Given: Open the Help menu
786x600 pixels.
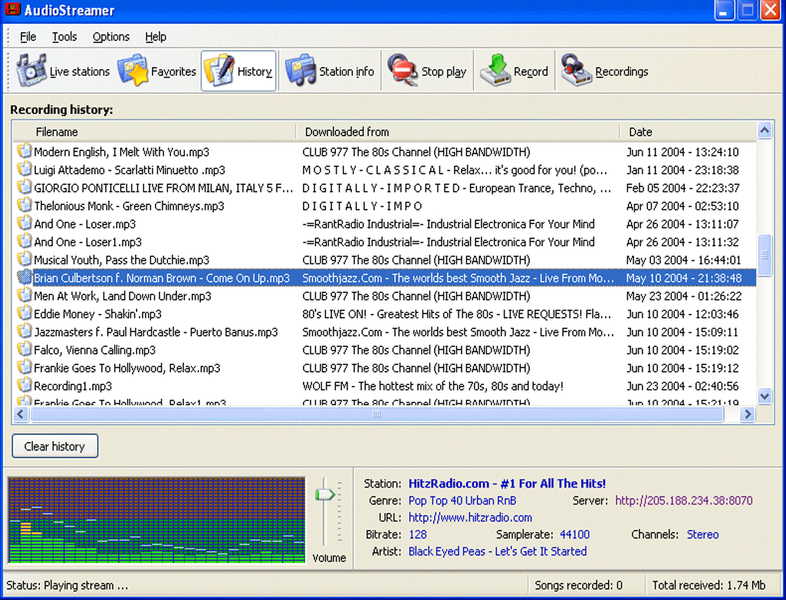Looking at the screenshot, I should [x=155, y=37].
